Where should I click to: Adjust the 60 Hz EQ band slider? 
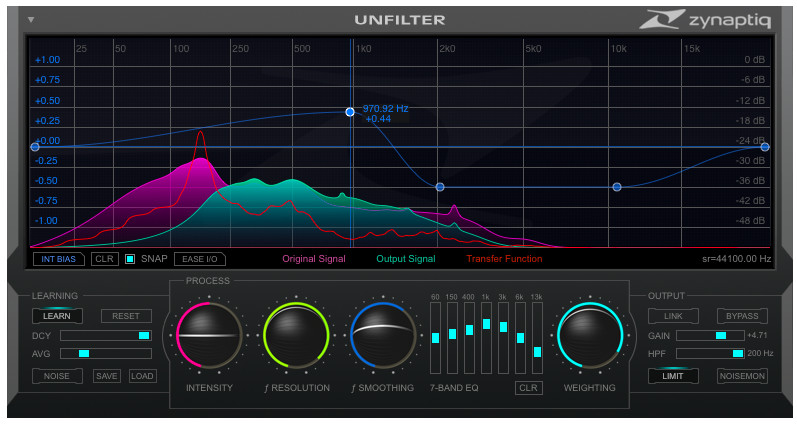(x=436, y=338)
